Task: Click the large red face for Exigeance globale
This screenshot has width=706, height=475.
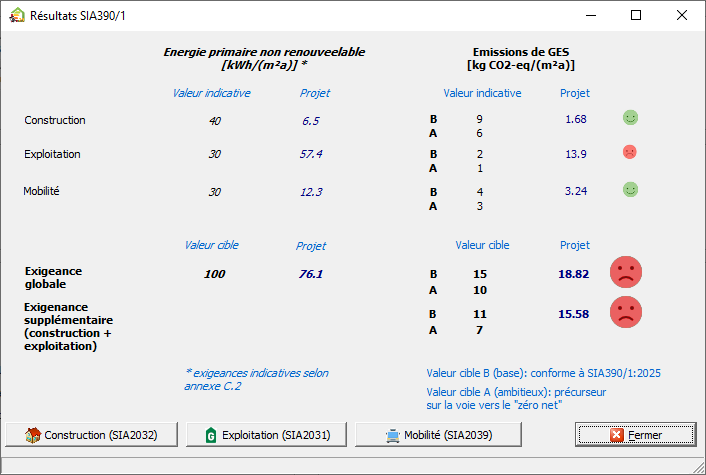Action: pos(626,272)
